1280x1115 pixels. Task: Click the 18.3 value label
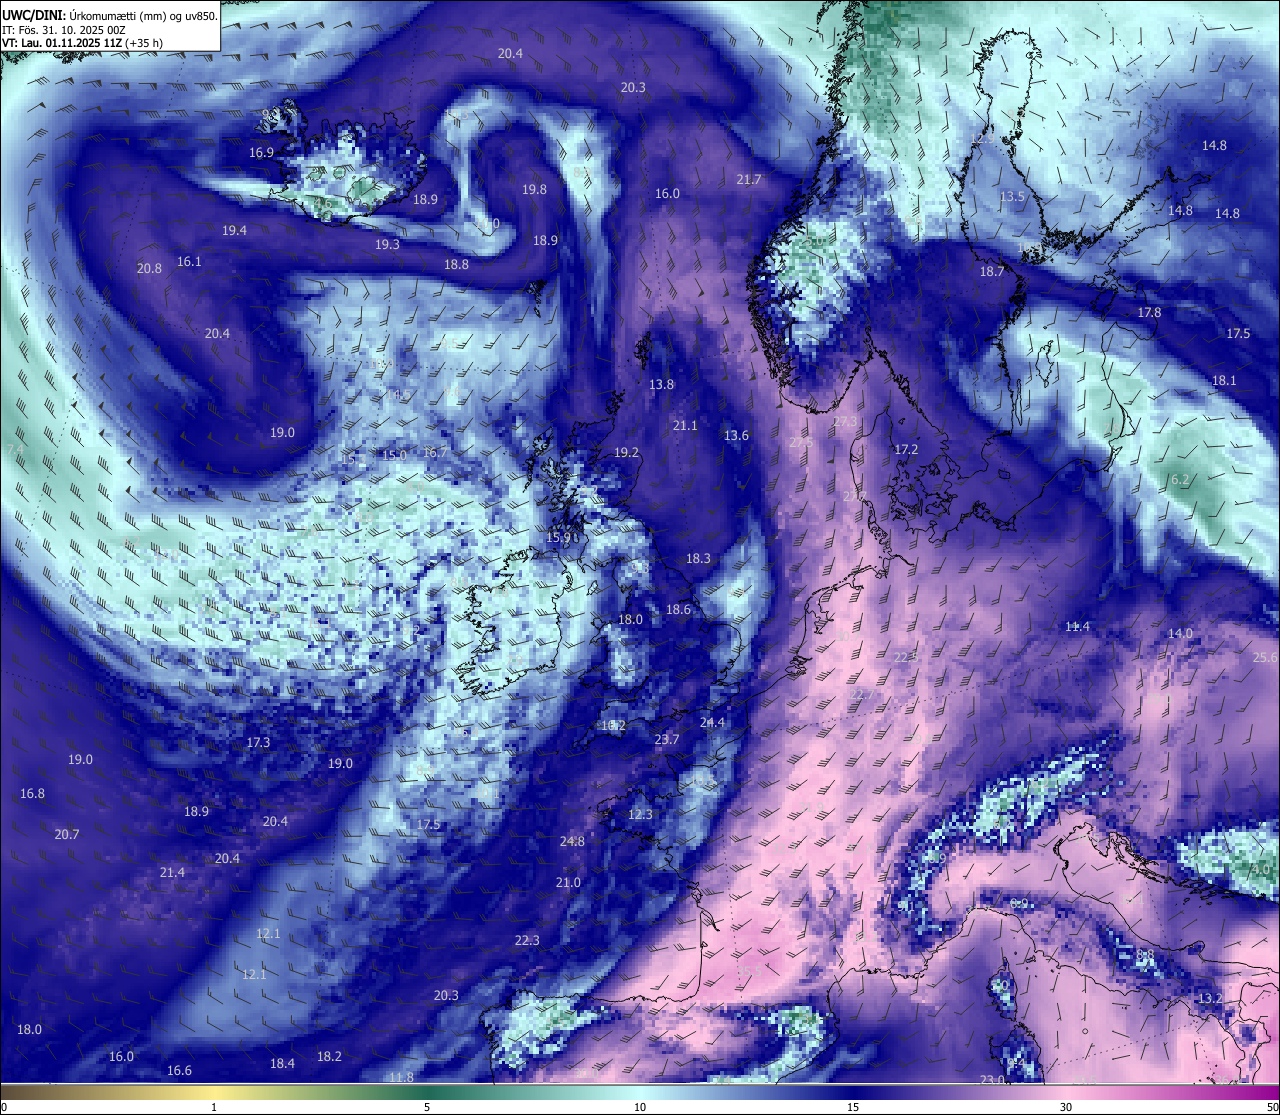(698, 559)
